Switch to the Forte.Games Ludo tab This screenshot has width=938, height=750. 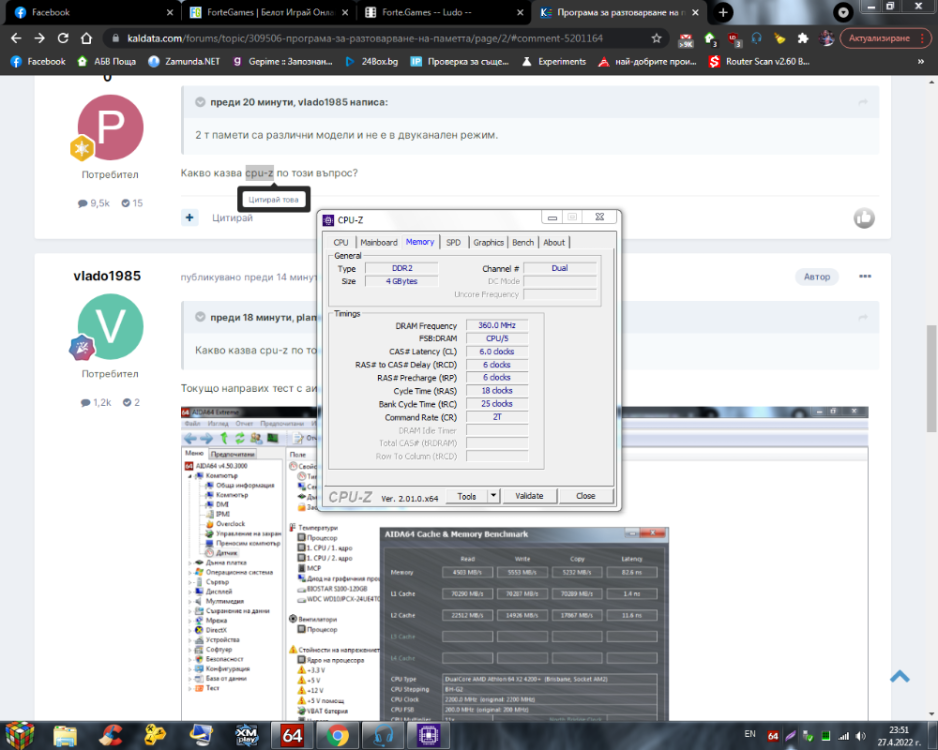[444, 12]
